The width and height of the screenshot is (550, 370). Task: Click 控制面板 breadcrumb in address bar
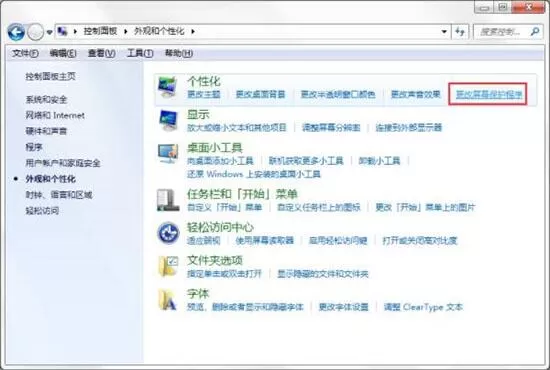coord(100,31)
